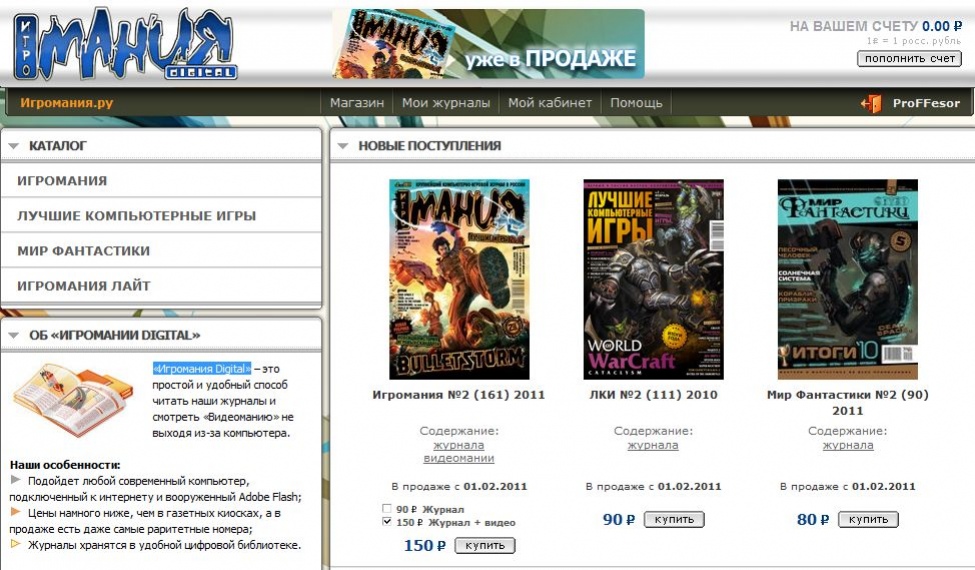Check the 90 ₽ Журнал option

(387, 508)
